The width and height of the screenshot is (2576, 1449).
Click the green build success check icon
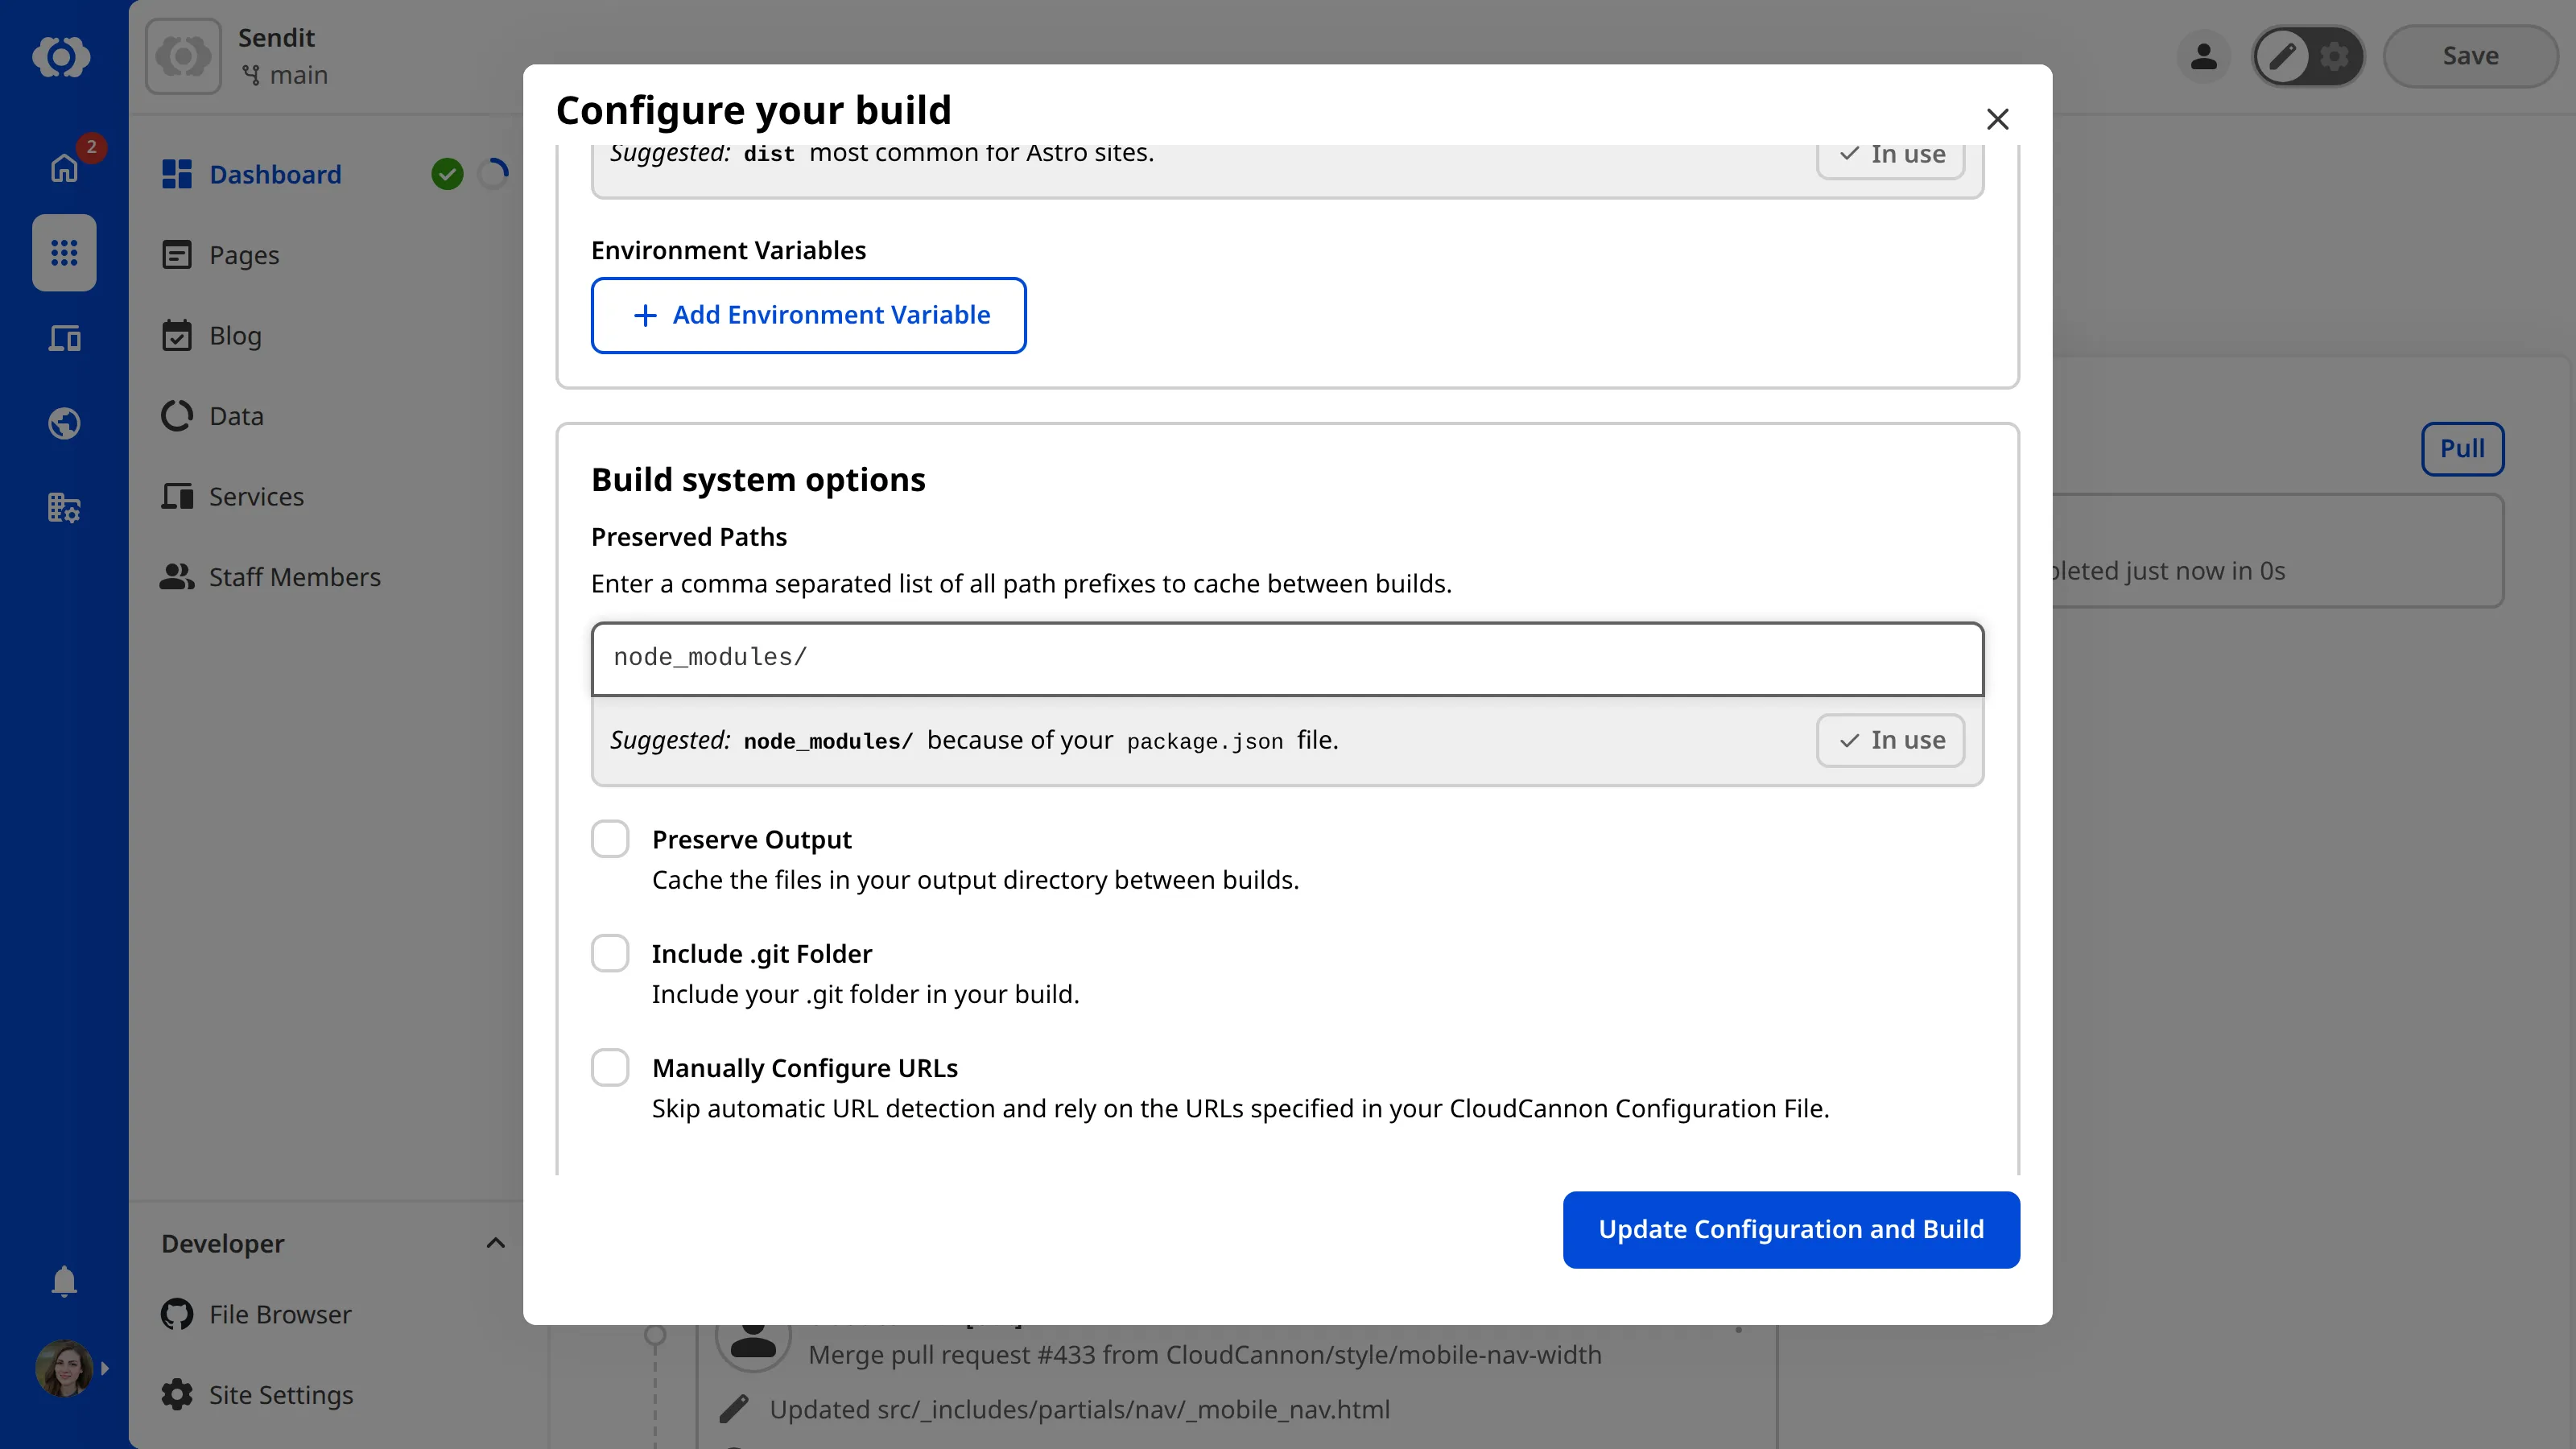click(x=447, y=173)
